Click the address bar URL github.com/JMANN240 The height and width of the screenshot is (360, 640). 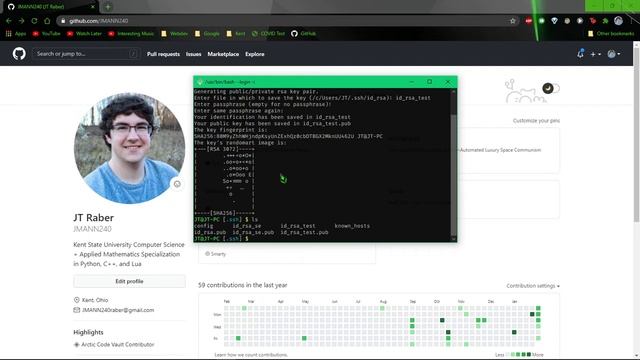[x=98, y=21]
